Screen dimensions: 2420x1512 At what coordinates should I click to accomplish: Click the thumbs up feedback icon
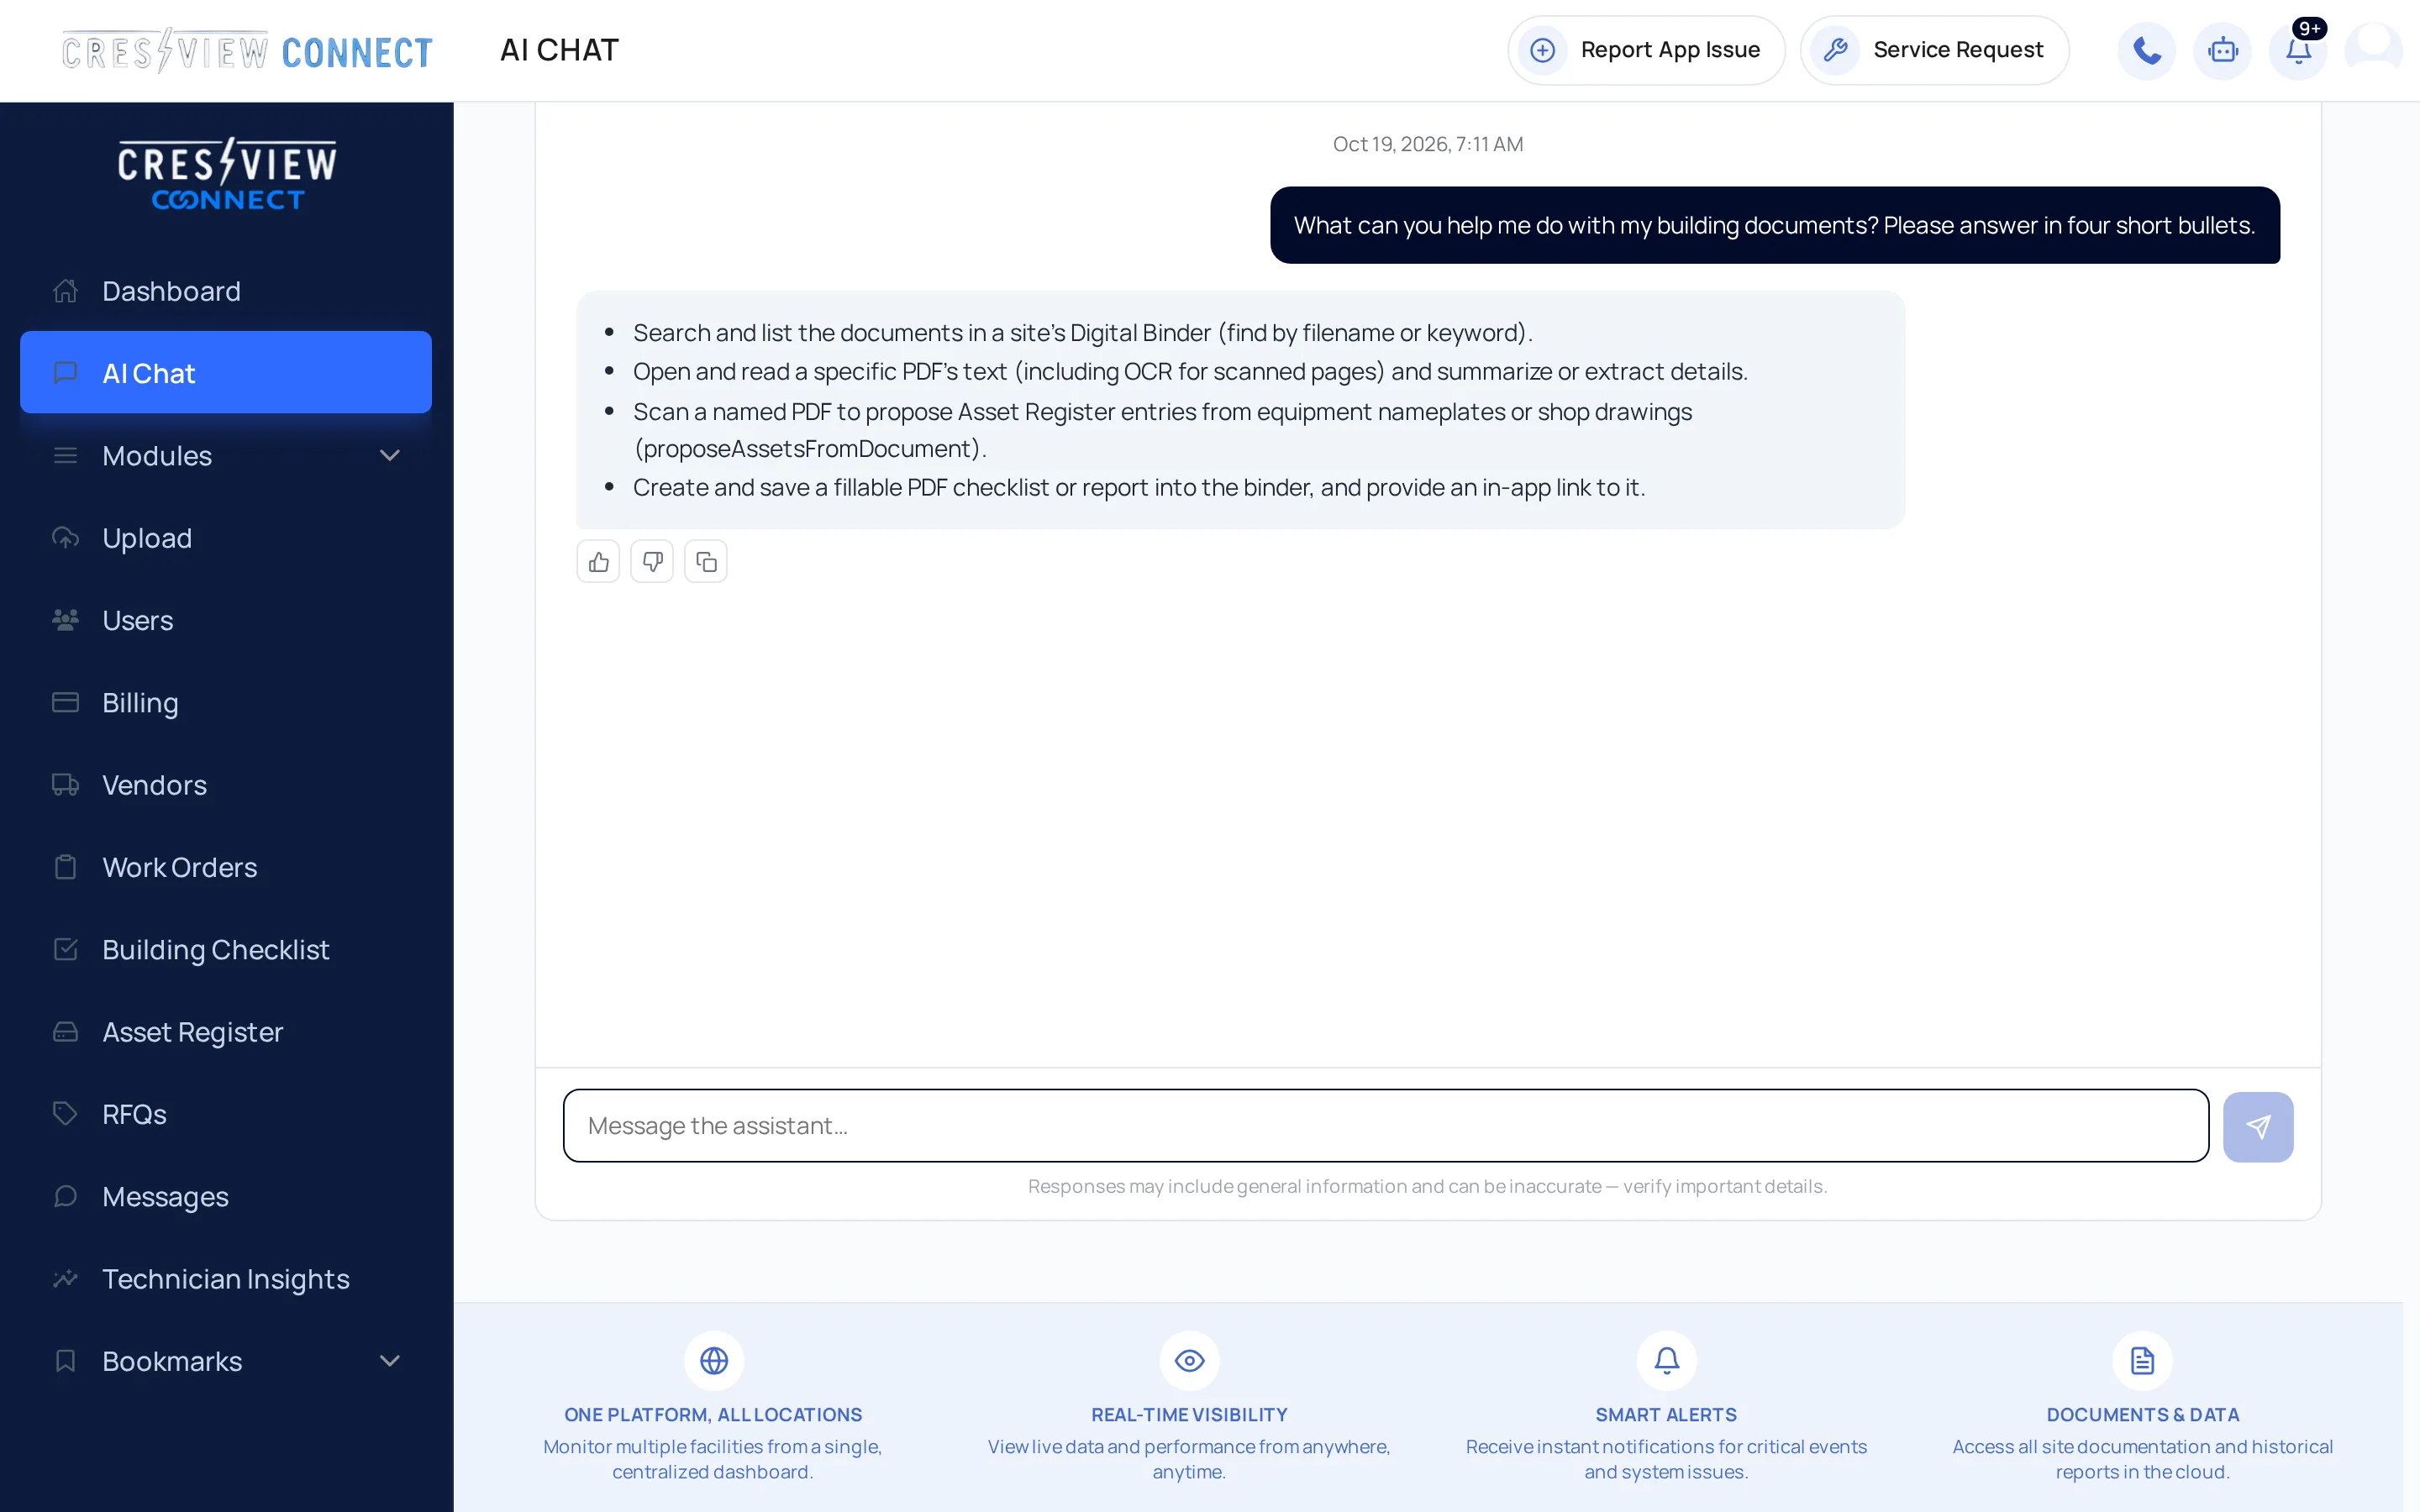pos(598,562)
